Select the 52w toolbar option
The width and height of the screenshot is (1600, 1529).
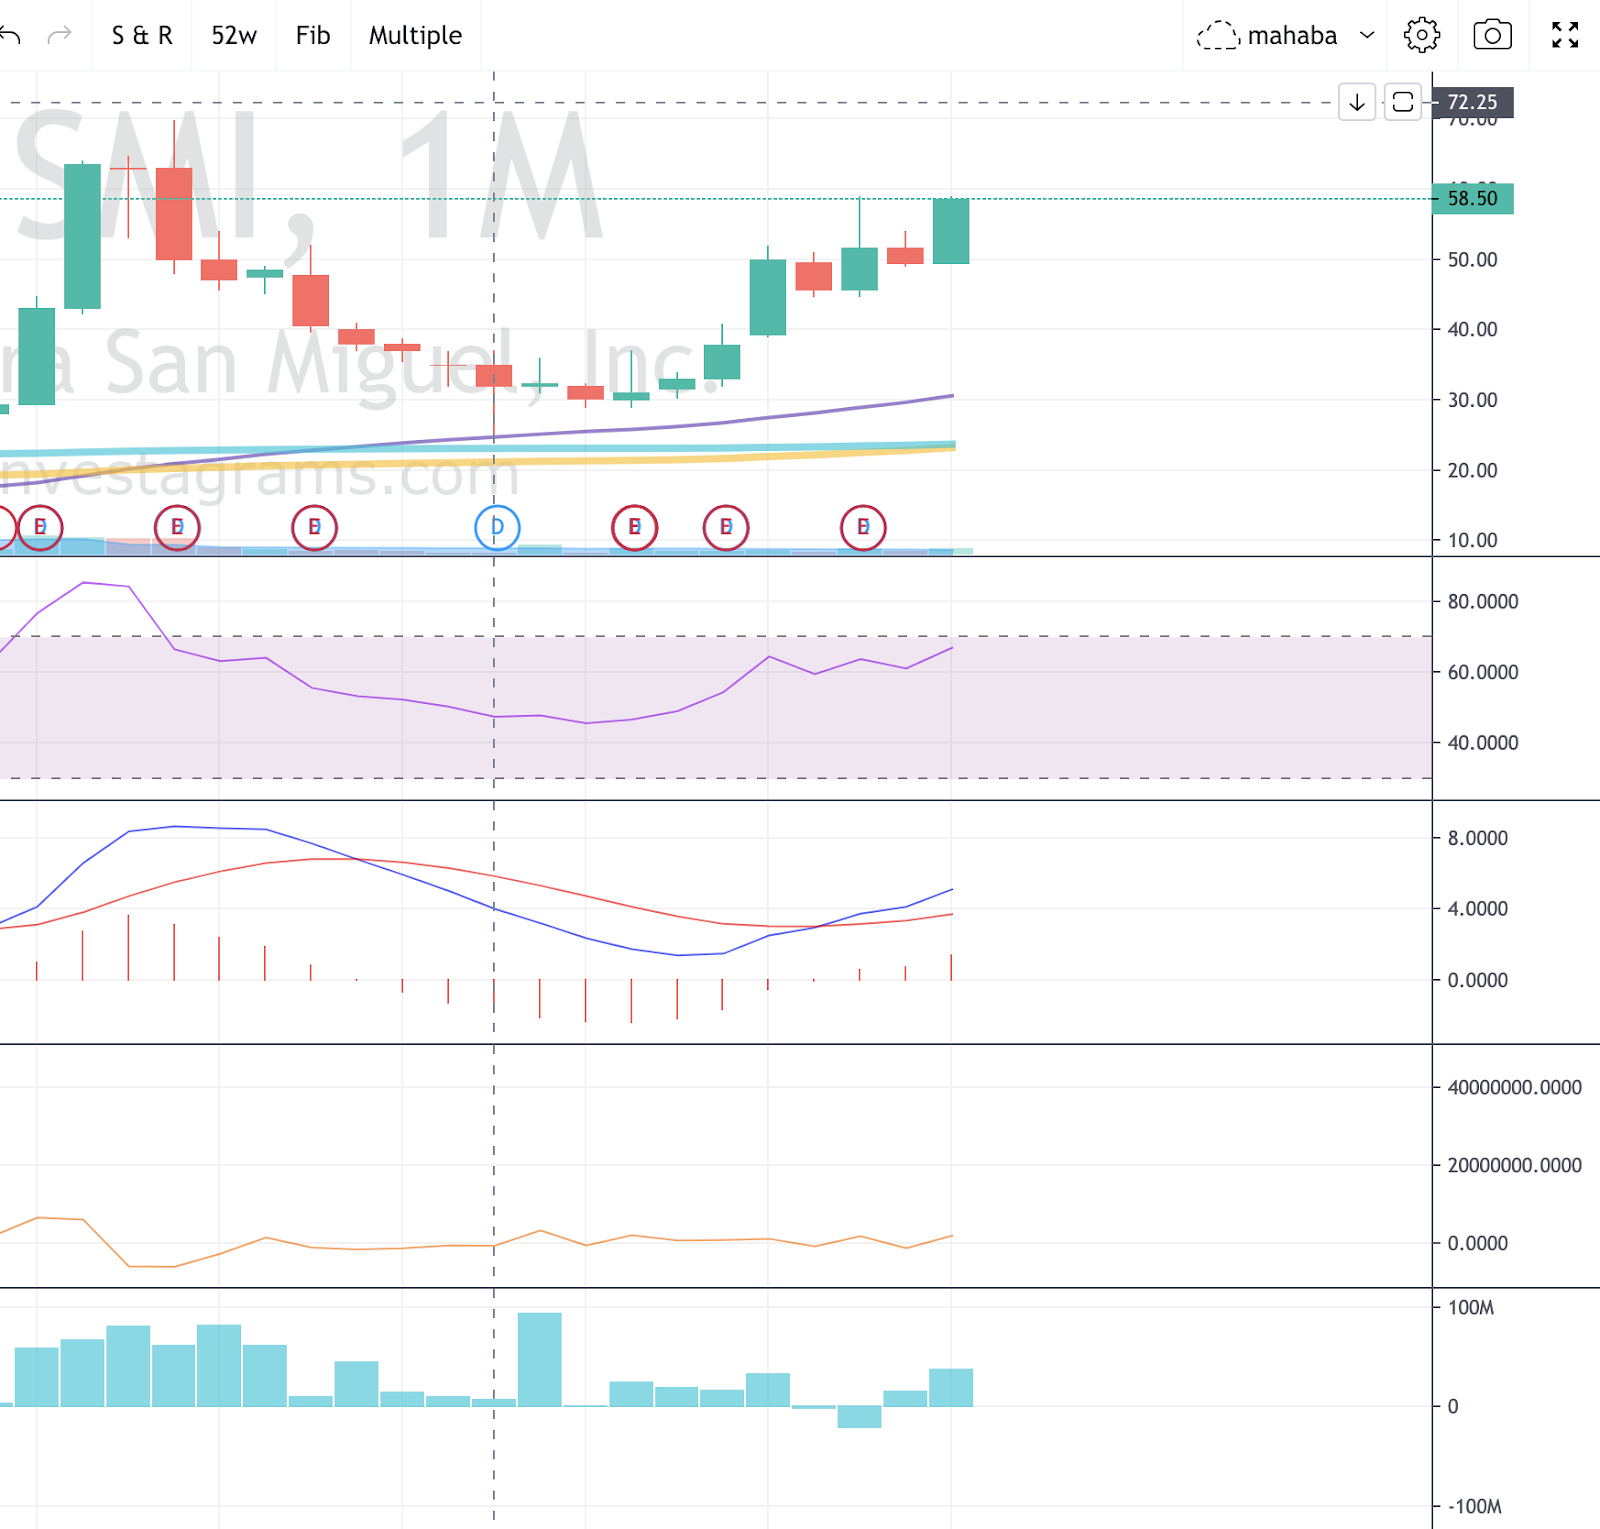click(x=234, y=36)
